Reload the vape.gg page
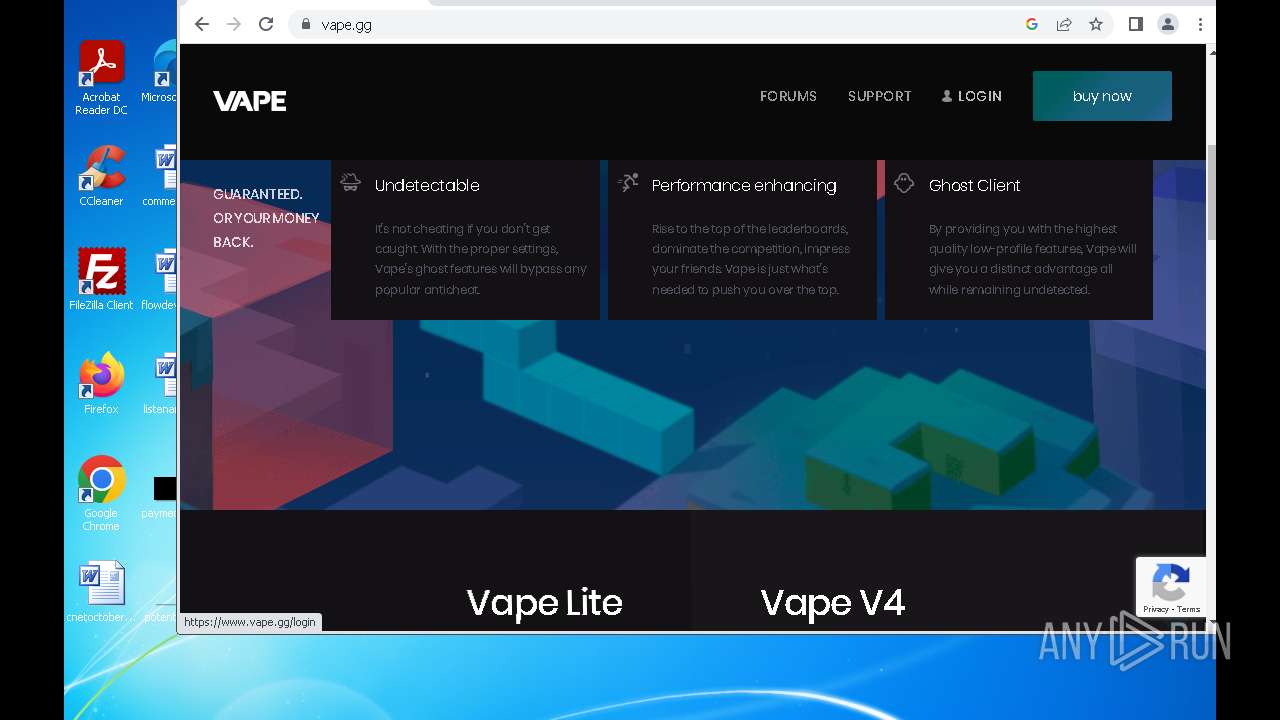Image resolution: width=1280 pixels, height=720 pixels. [x=266, y=24]
